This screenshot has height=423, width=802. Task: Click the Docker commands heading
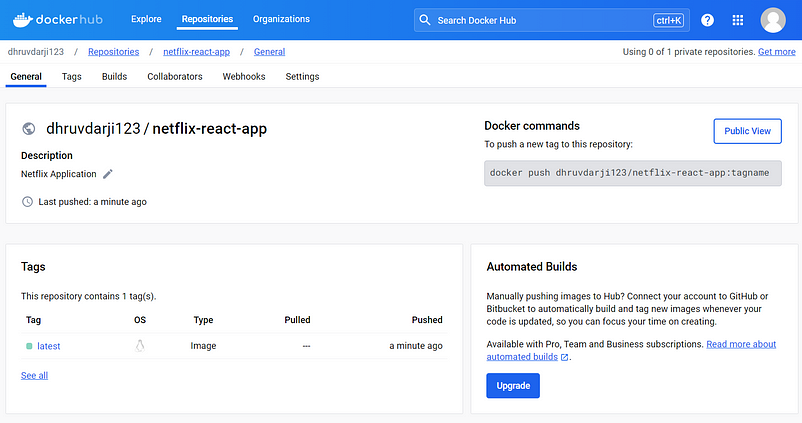pyautogui.click(x=532, y=126)
